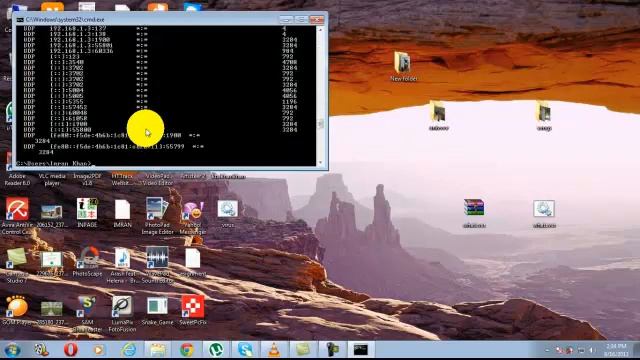Screen dimensions: 640x360
Task: Open Sticky Notes from the taskbar
Action: pos(303,350)
